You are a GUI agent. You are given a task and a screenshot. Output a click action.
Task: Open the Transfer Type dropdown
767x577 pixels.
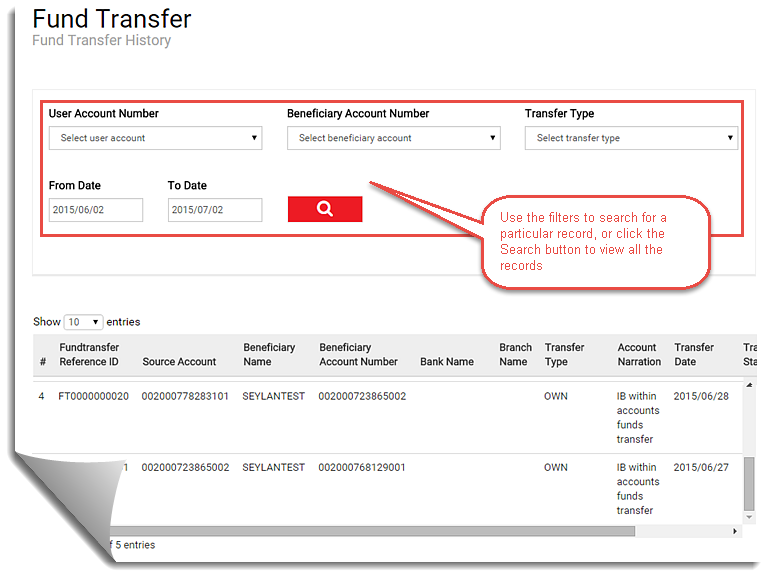(x=631, y=138)
